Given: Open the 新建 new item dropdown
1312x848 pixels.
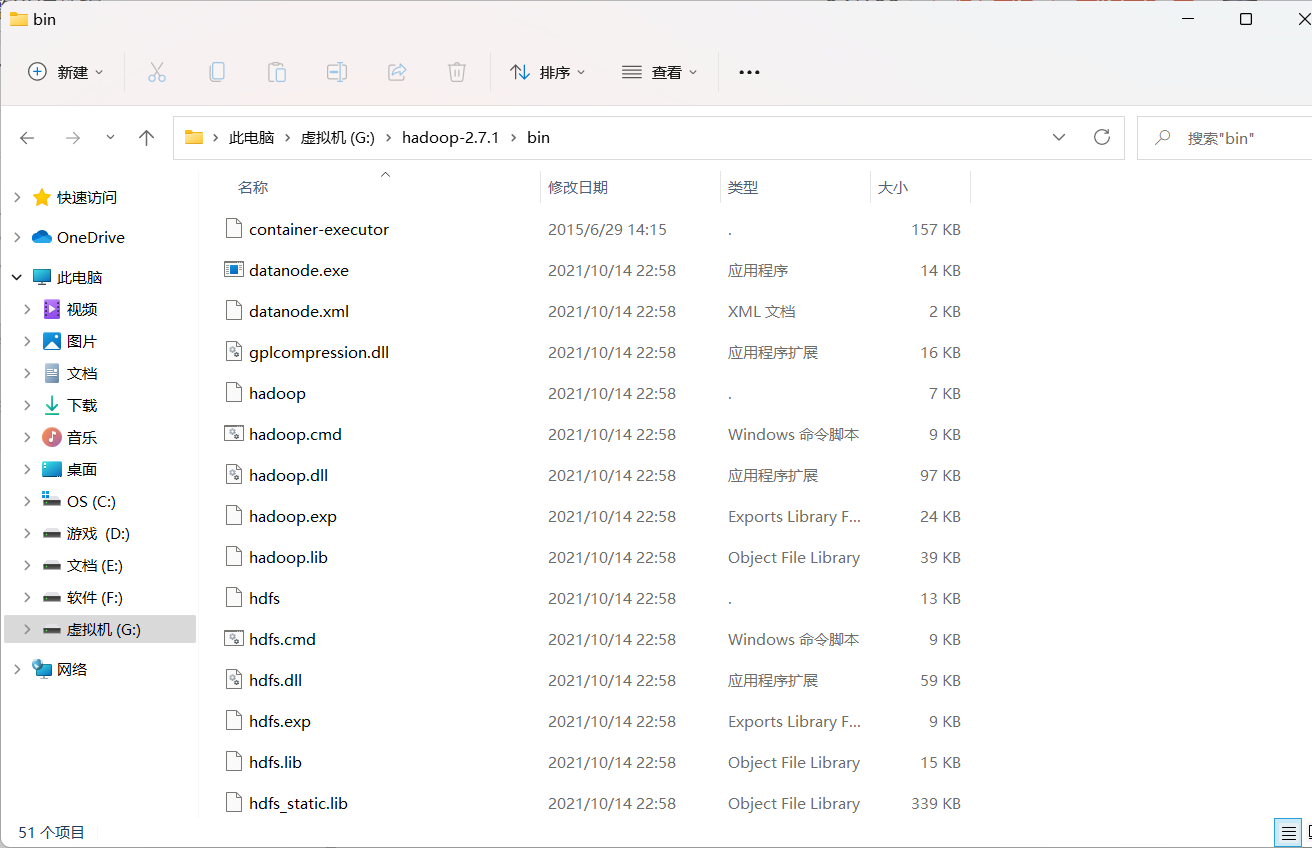Looking at the screenshot, I should pyautogui.click(x=66, y=72).
